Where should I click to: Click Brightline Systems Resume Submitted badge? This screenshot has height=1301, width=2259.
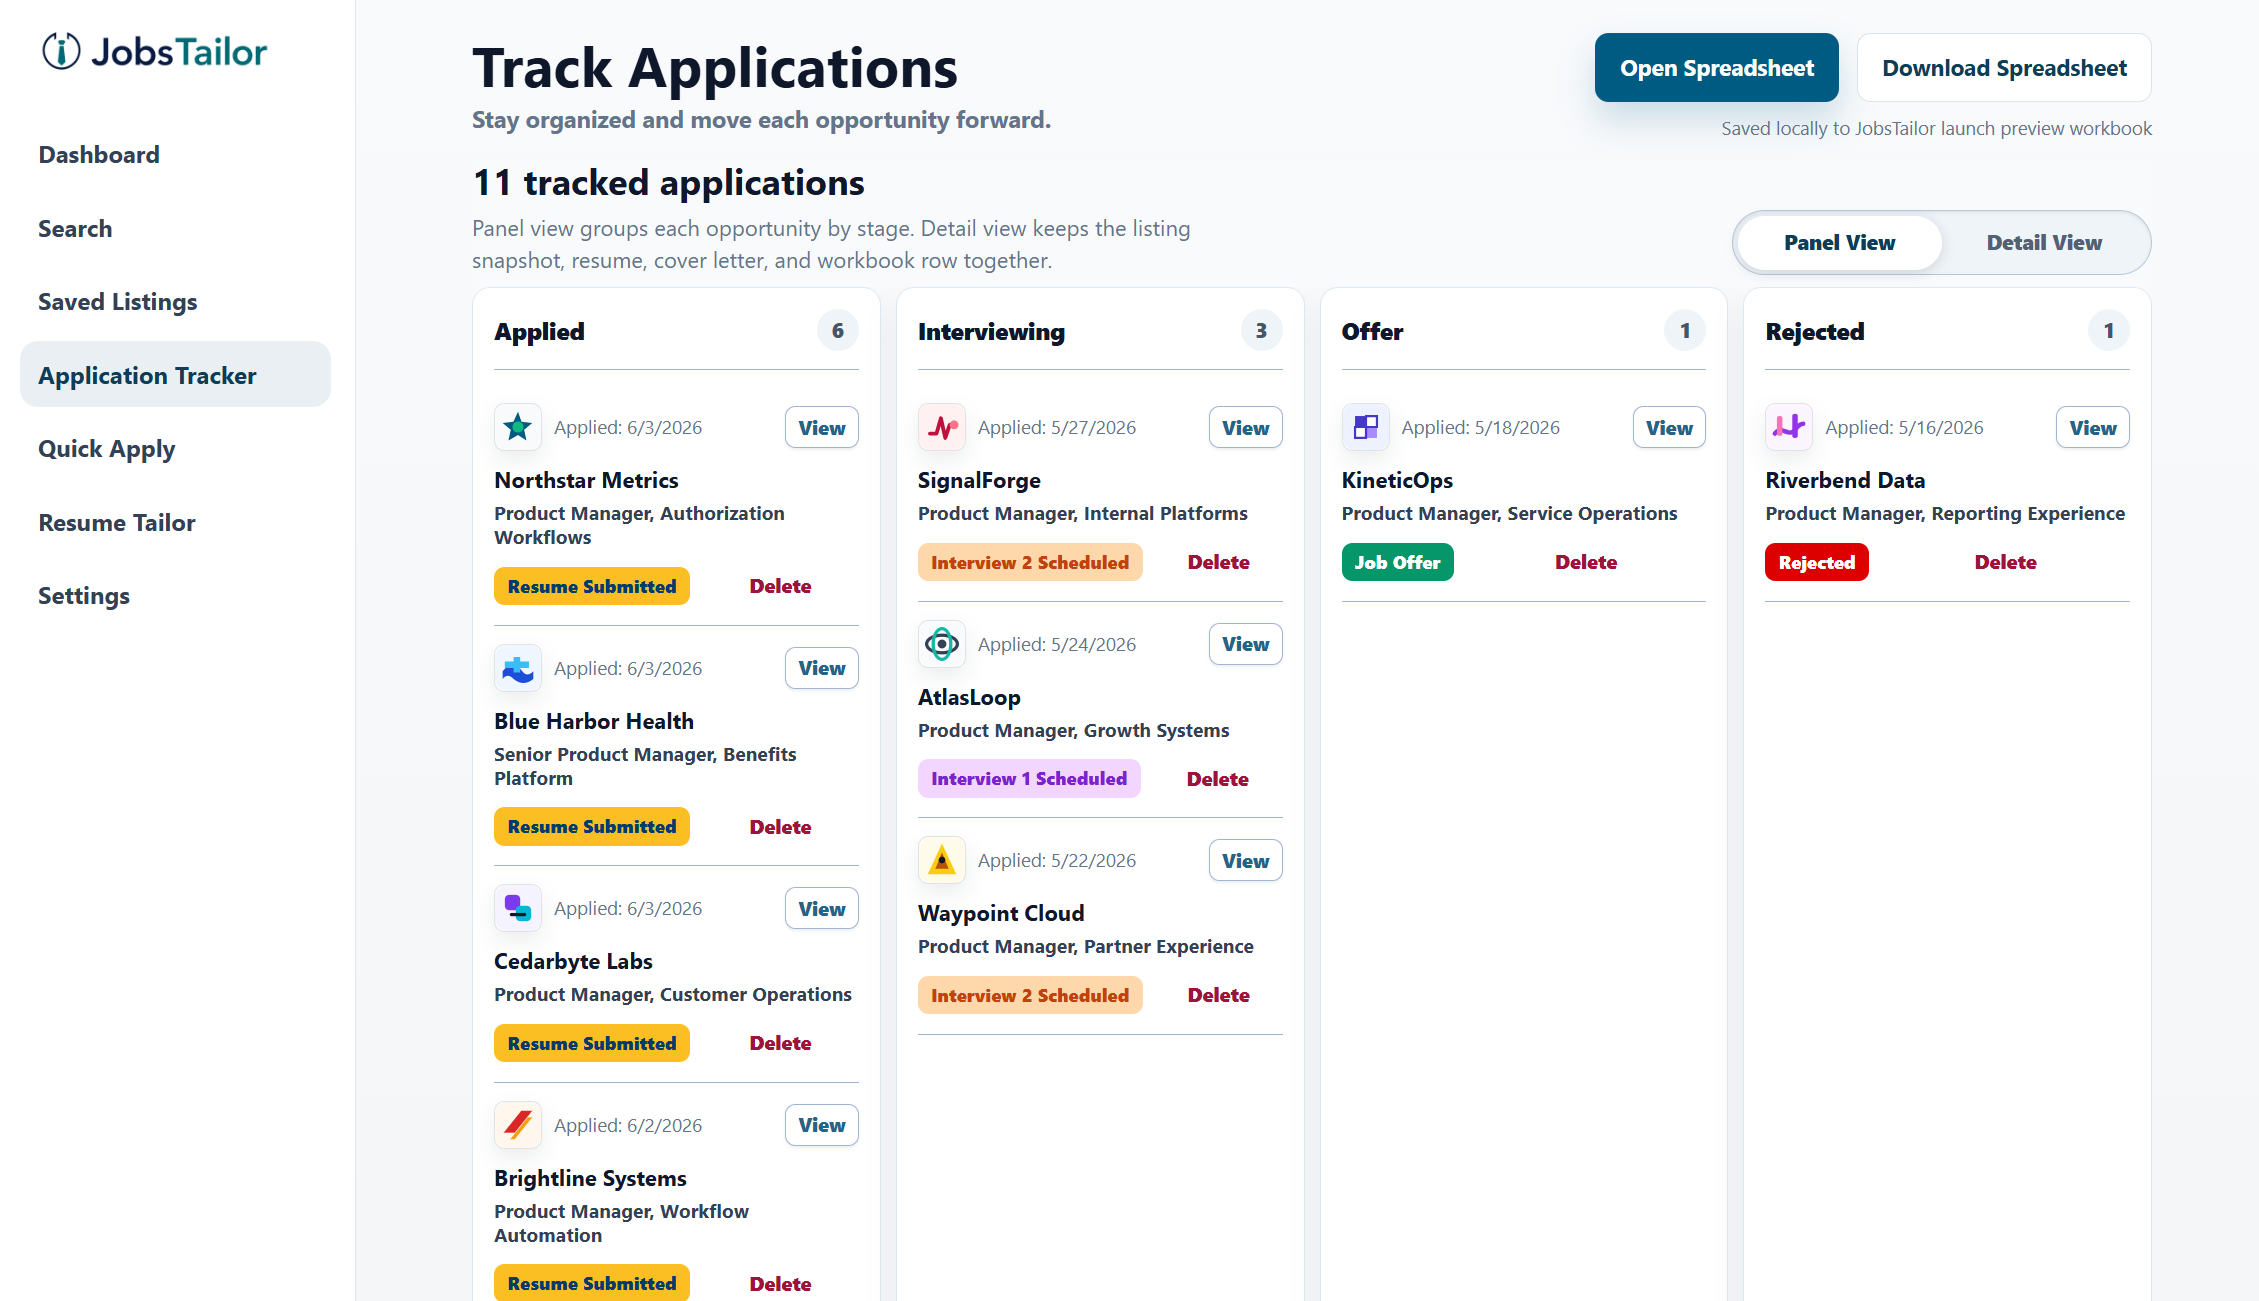[592, 1283]
